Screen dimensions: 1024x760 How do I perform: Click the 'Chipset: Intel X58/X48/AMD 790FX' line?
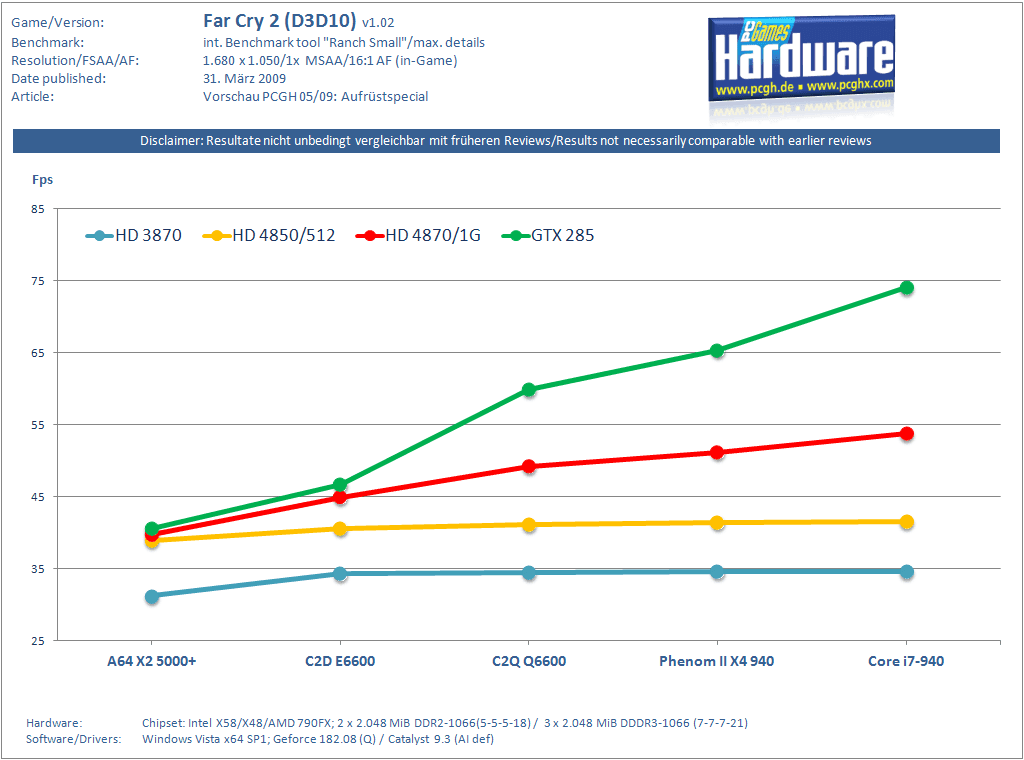445,723
